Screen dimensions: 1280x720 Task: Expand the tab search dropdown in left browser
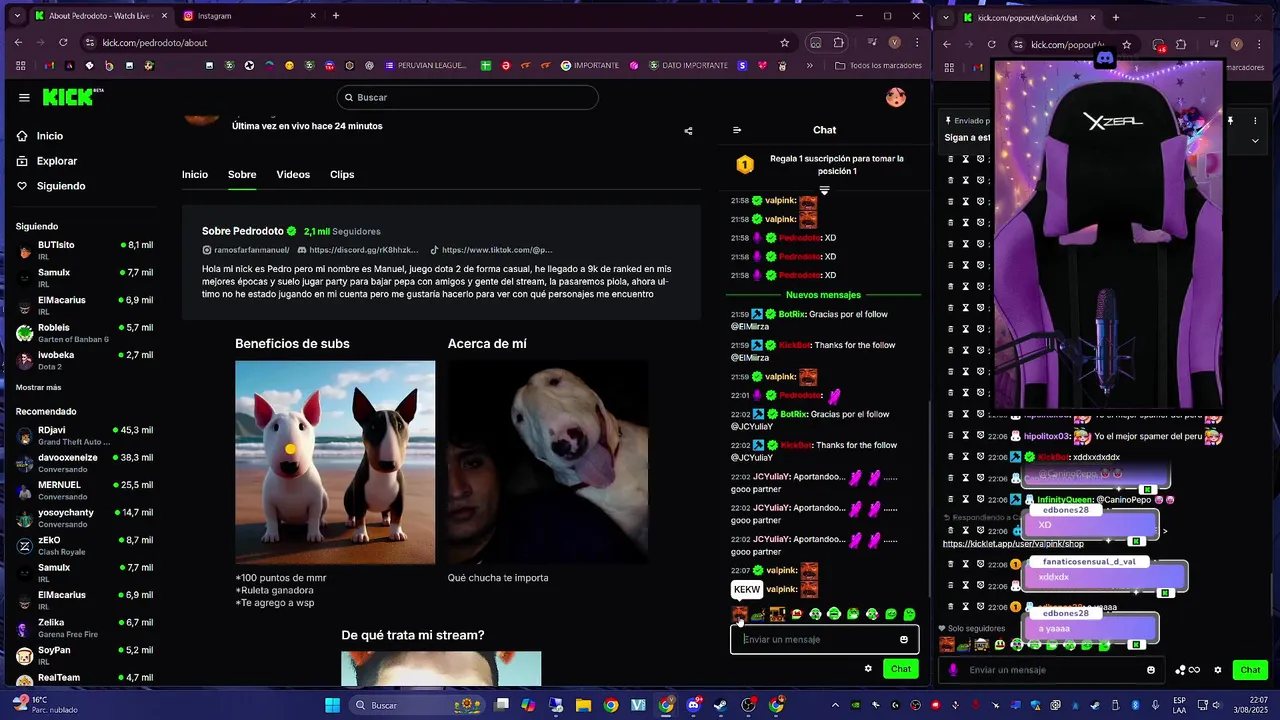(18, 16)
